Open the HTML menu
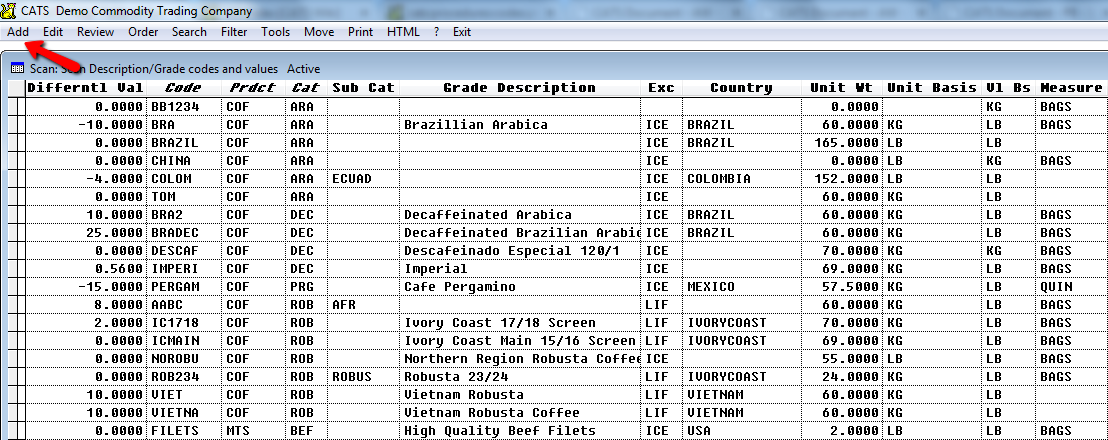Screen dimensions: 1108x440 403,32
